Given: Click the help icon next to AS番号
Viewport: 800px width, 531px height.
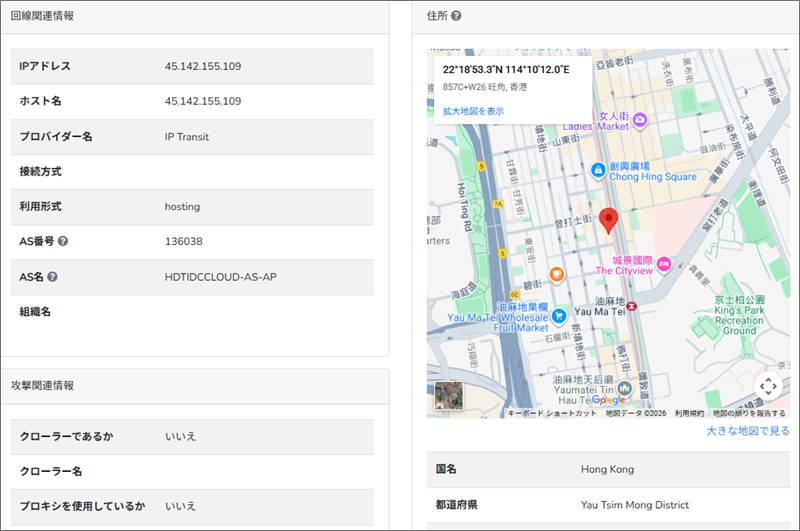Looking at the screenshot, I should pyautogui.click(x=63, y=241).
